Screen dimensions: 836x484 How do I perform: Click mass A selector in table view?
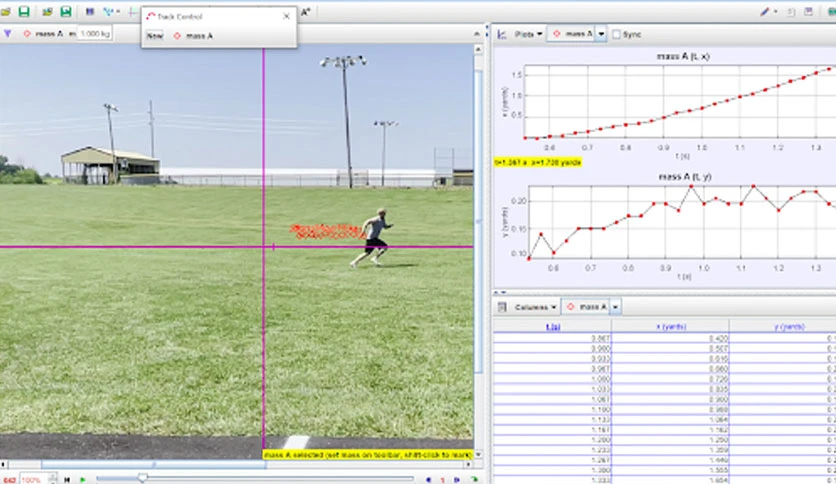(586, 307)
